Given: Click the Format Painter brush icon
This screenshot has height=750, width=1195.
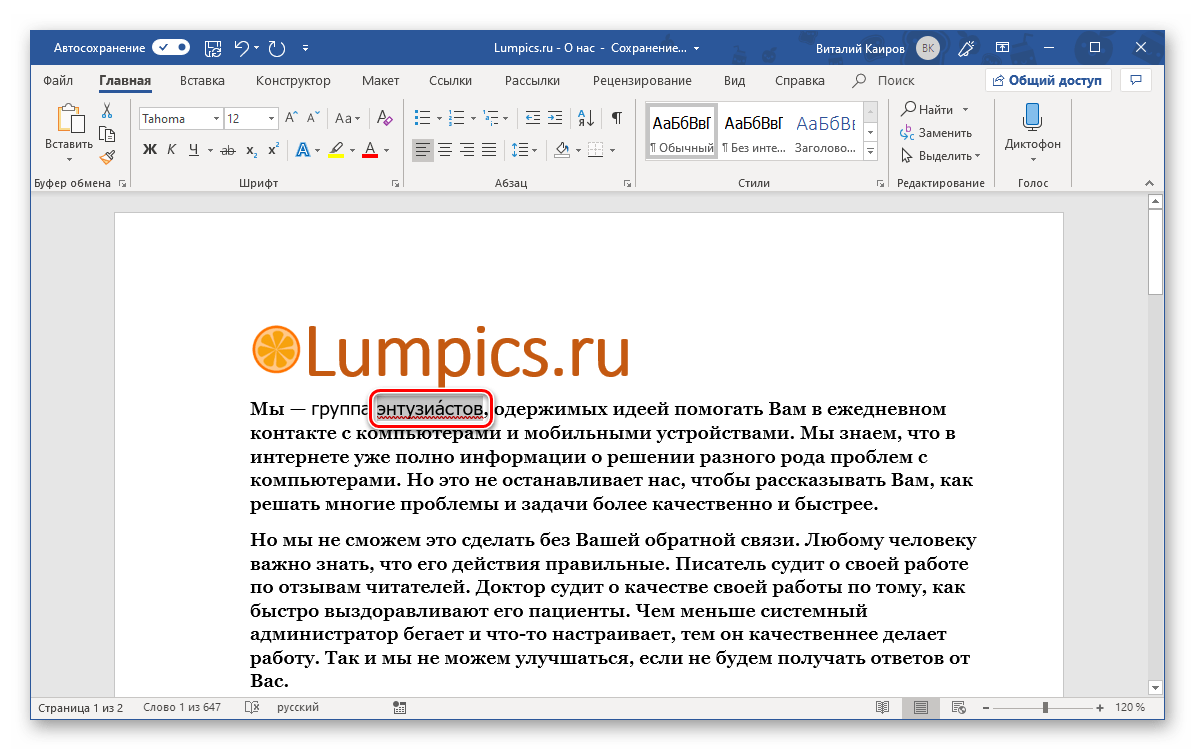Looking at the screenshot, I should pyautogui.click(x=107, y=156).
